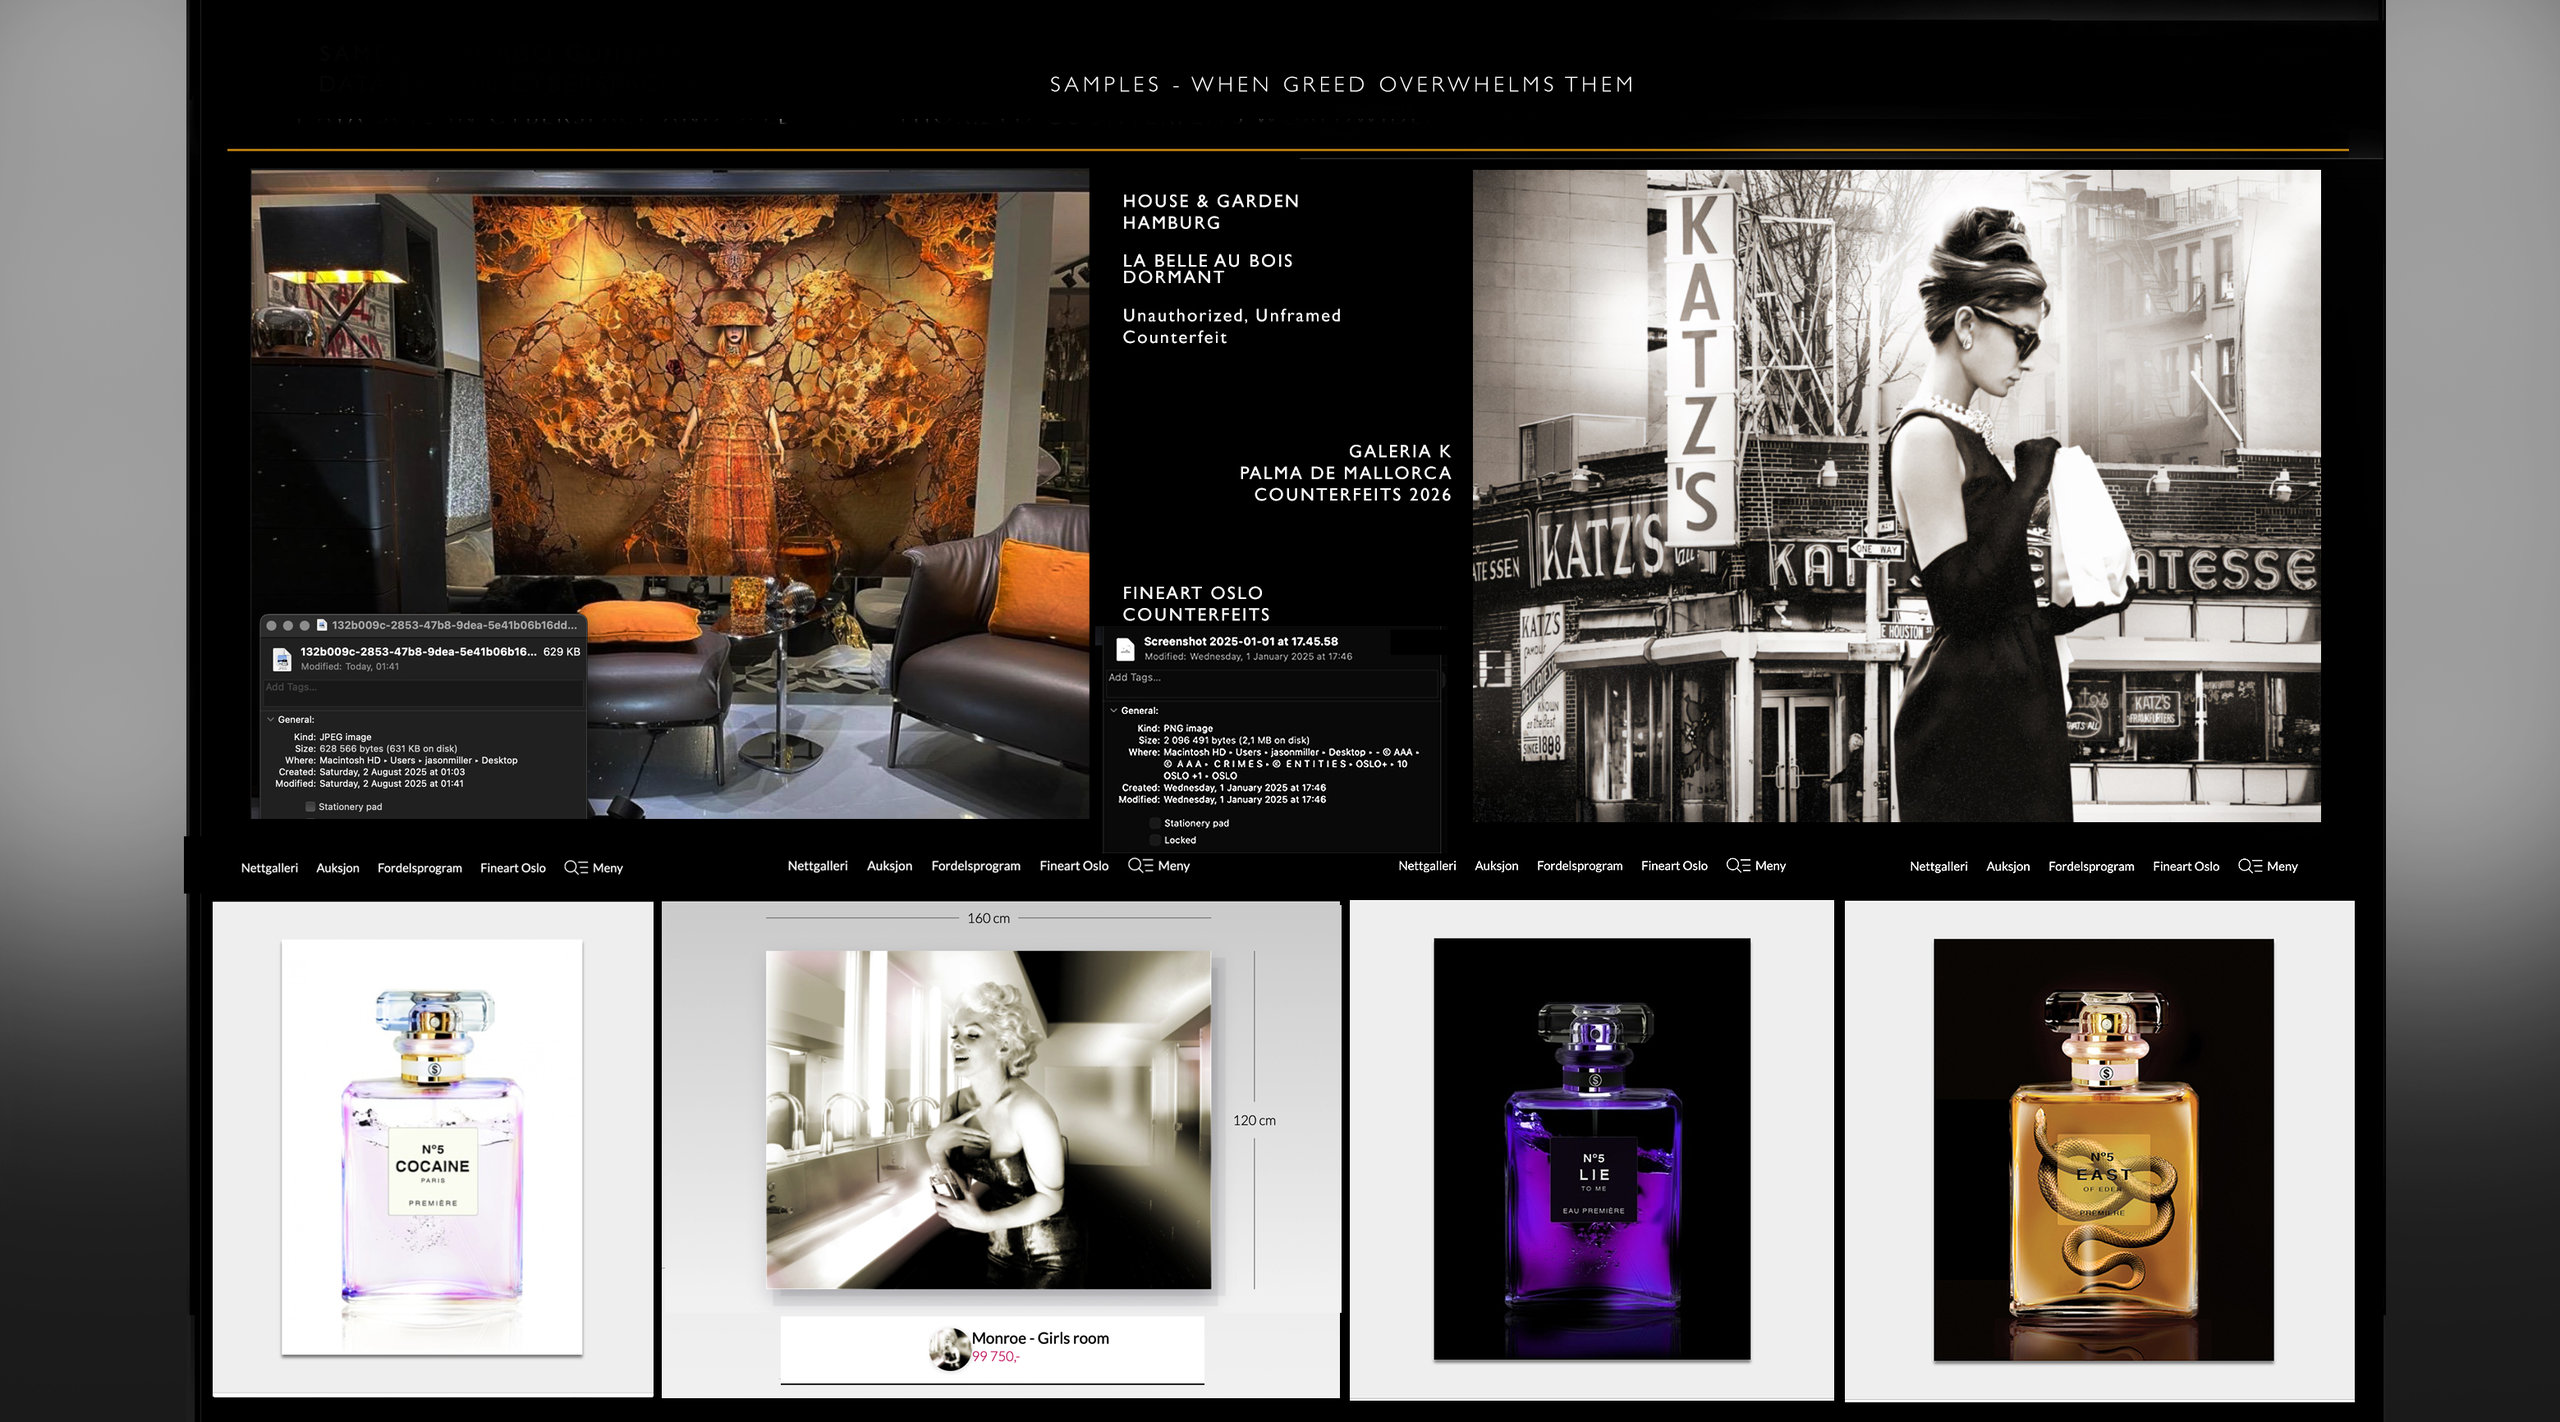Click the heading 'SAMPLES - WHEN GREED OVERWHELMS THEM'

[1342, 85]
